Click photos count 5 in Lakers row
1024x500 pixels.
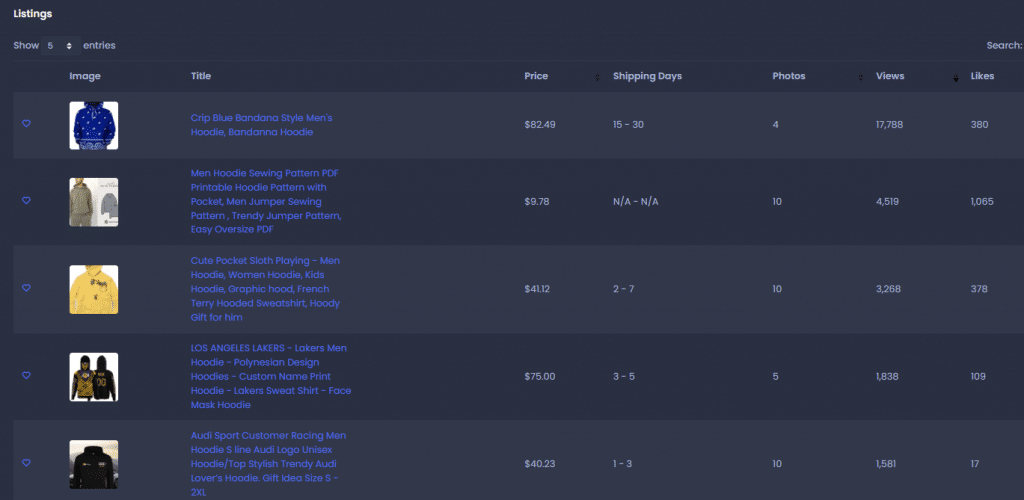point(775,377)
